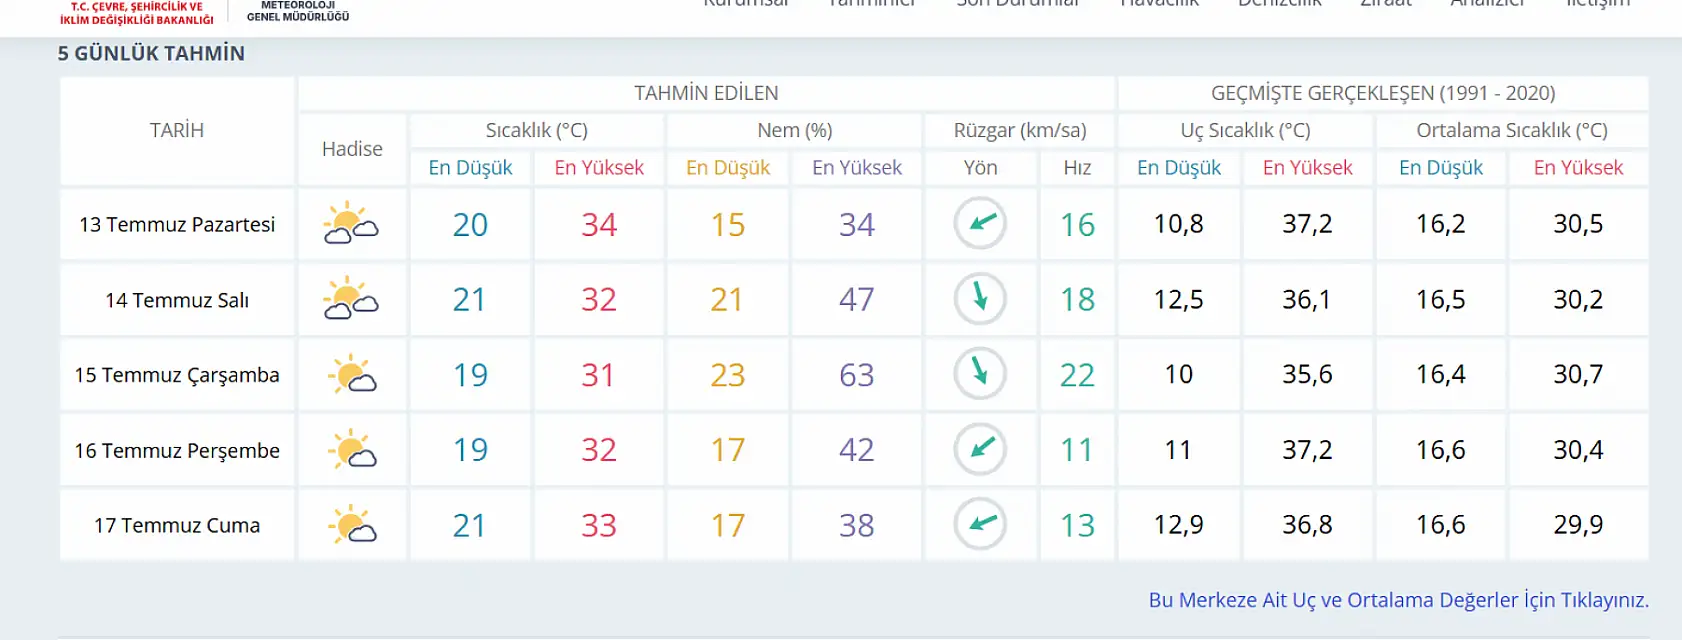The width and height of the screenshot is (1682, 640).
Task: Click the 17 Temmuz Cuma weather icon
Action: tap(352, 525)
